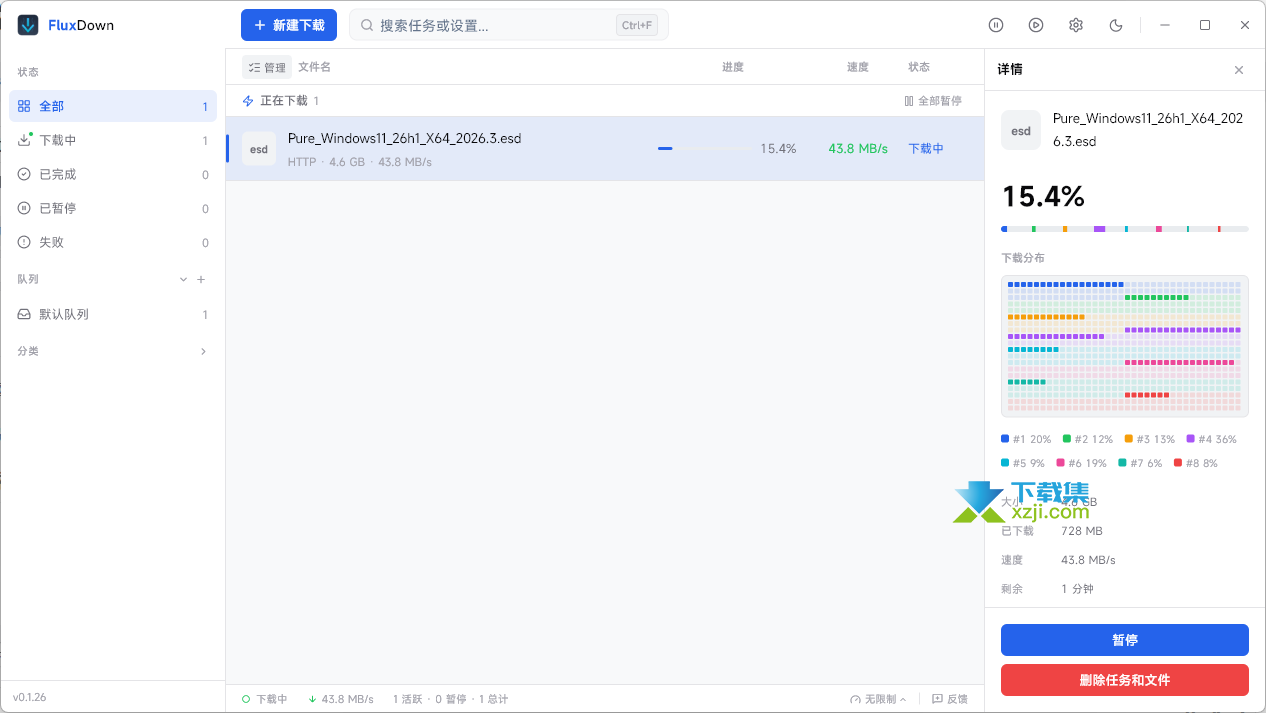
Task: Click the resume all play icon
Action: pos(1036,25)
